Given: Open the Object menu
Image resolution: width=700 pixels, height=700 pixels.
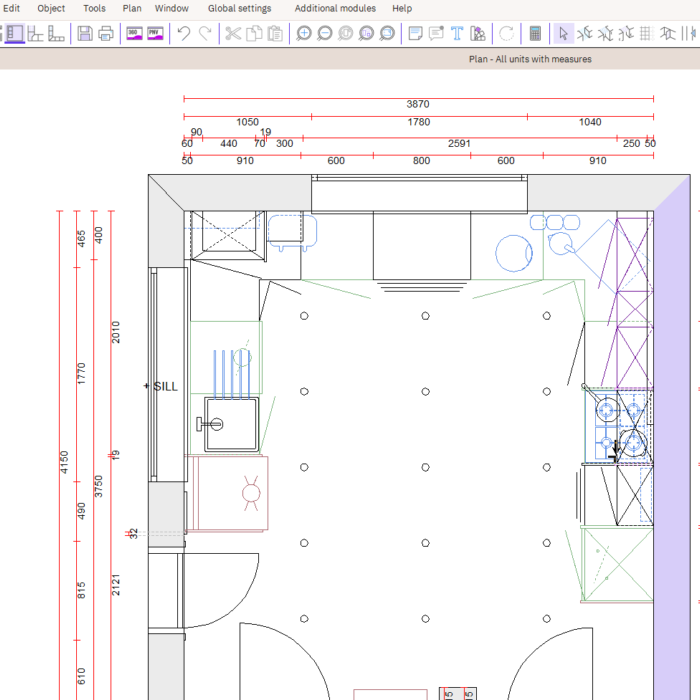Looking at the screenshot, I should pyautogui.click(x=51, y=8).
